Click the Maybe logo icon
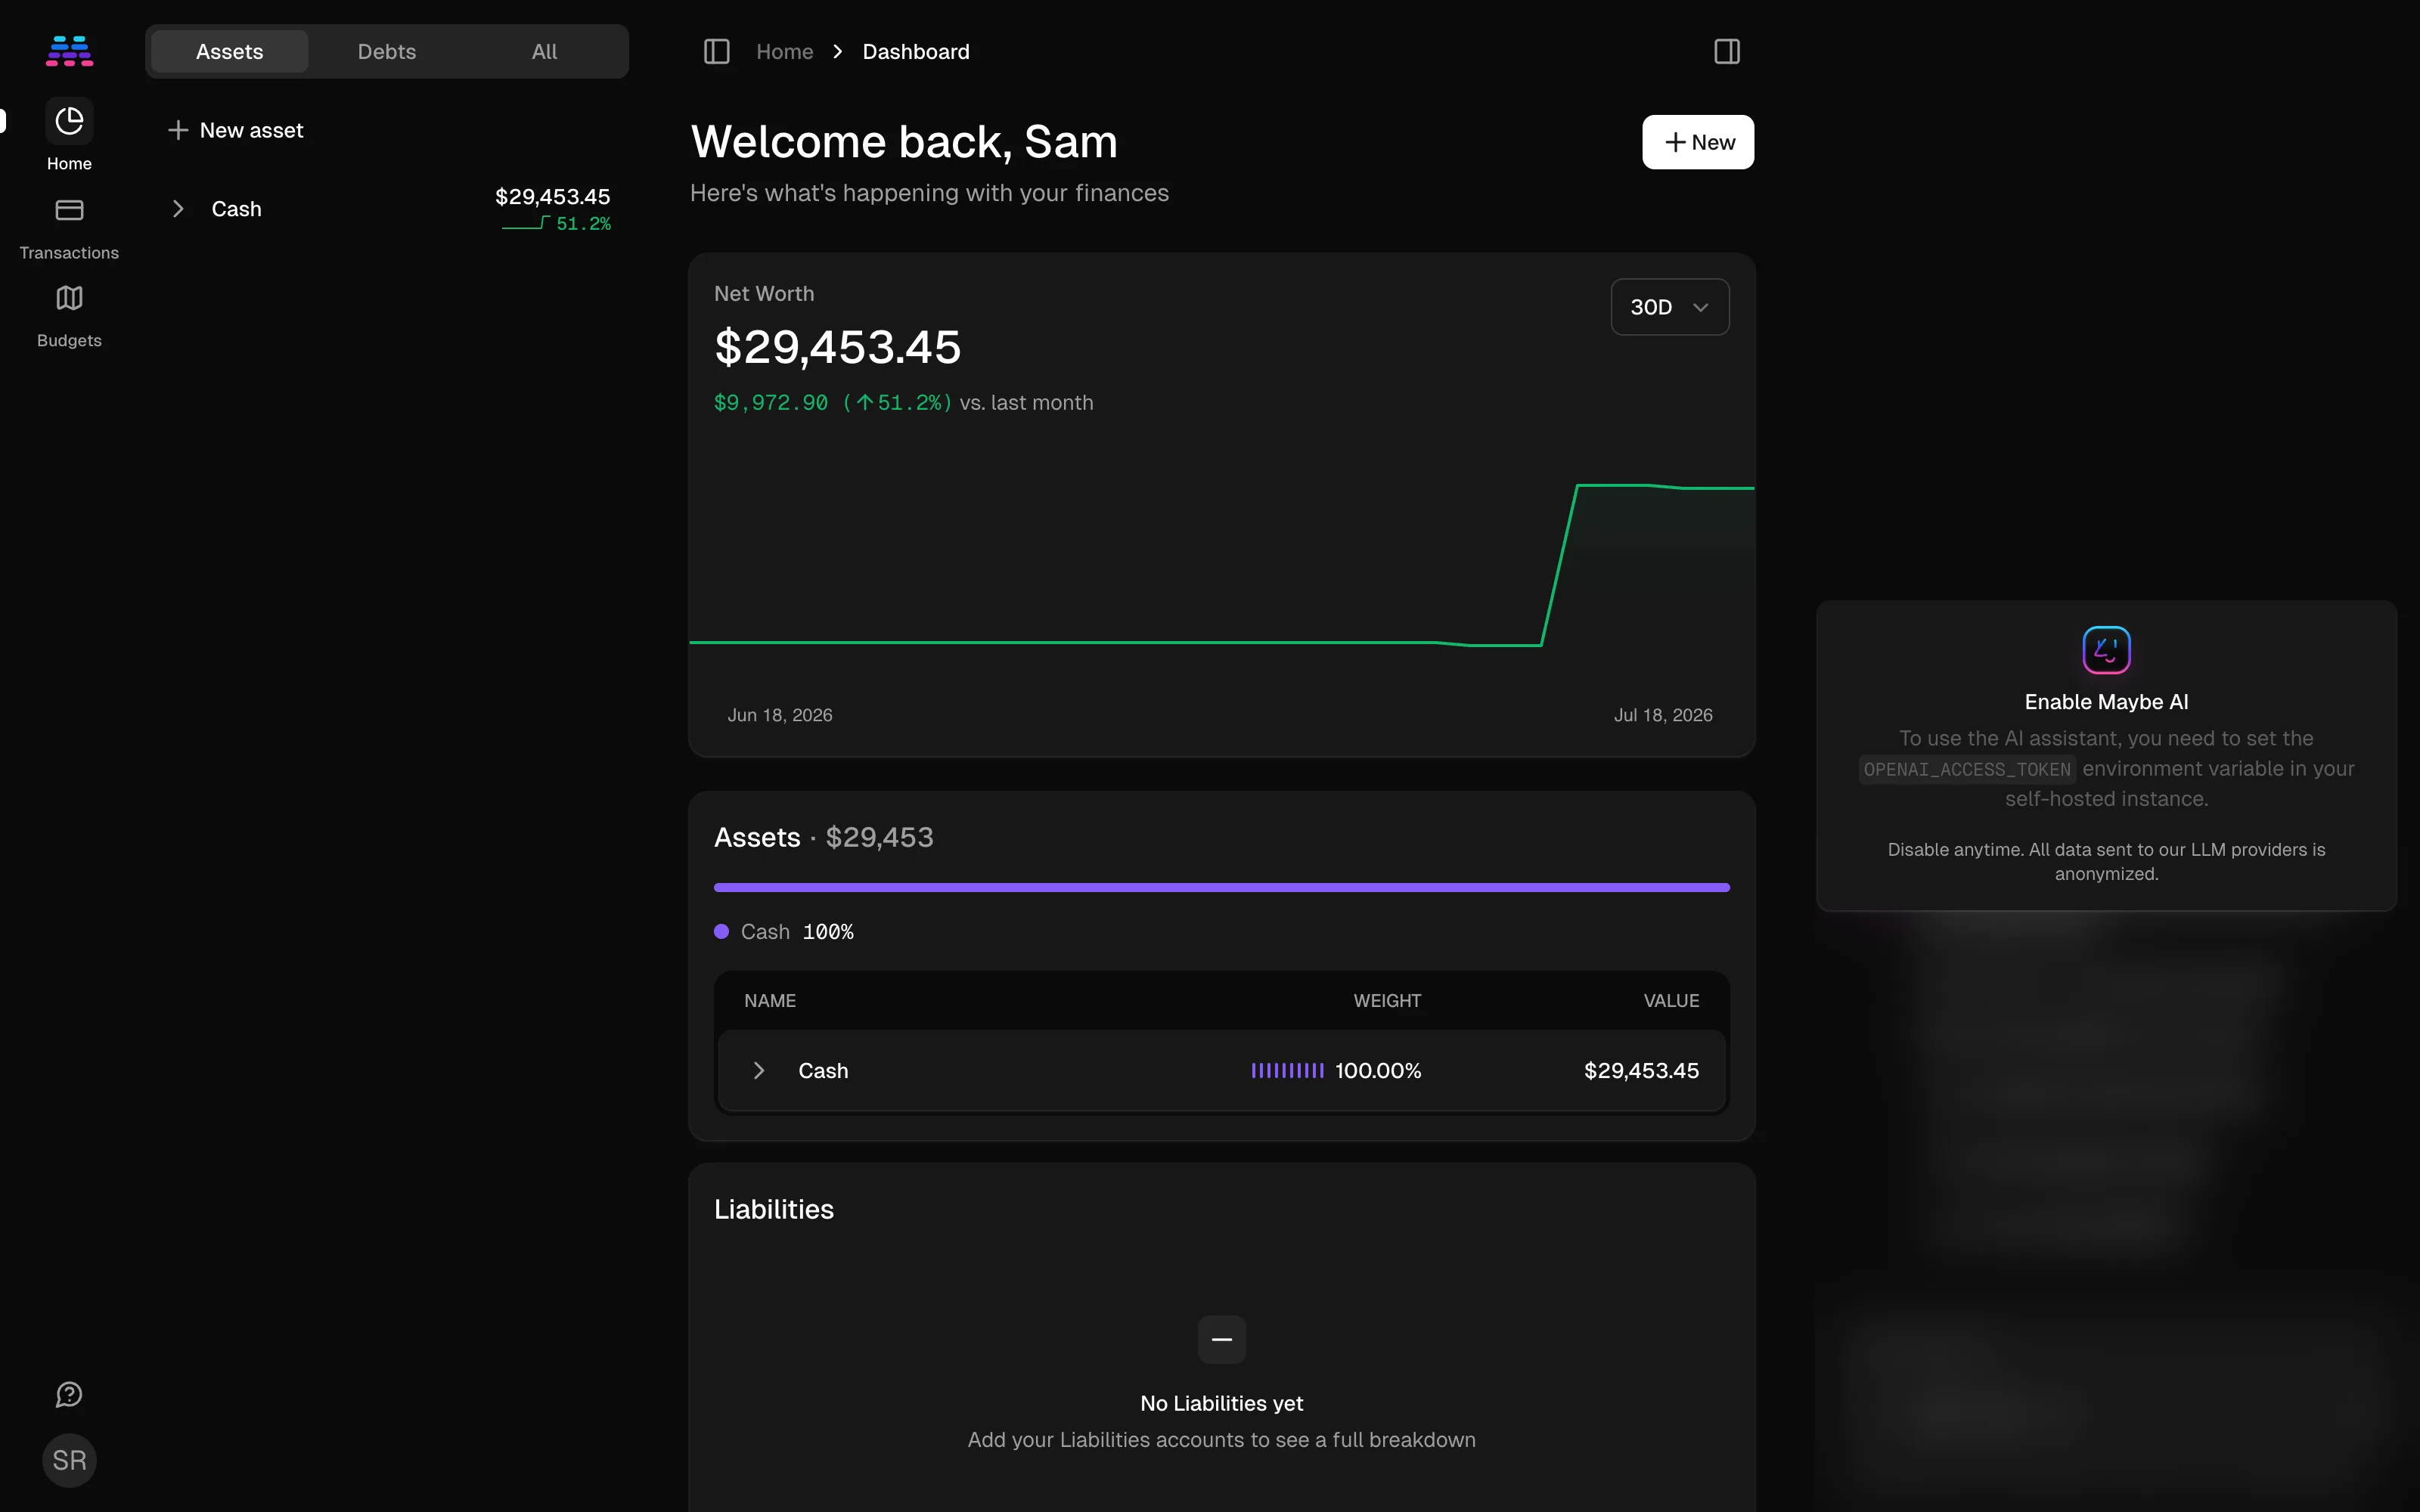 click(69, 51)
